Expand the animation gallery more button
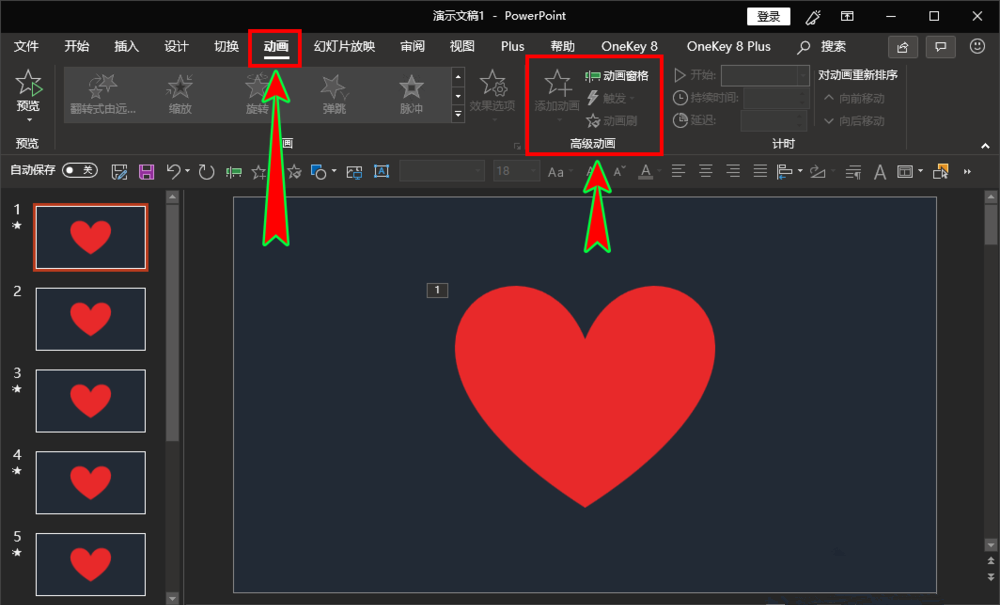This screenshot has height=605, width=1000. click(458, 114)
